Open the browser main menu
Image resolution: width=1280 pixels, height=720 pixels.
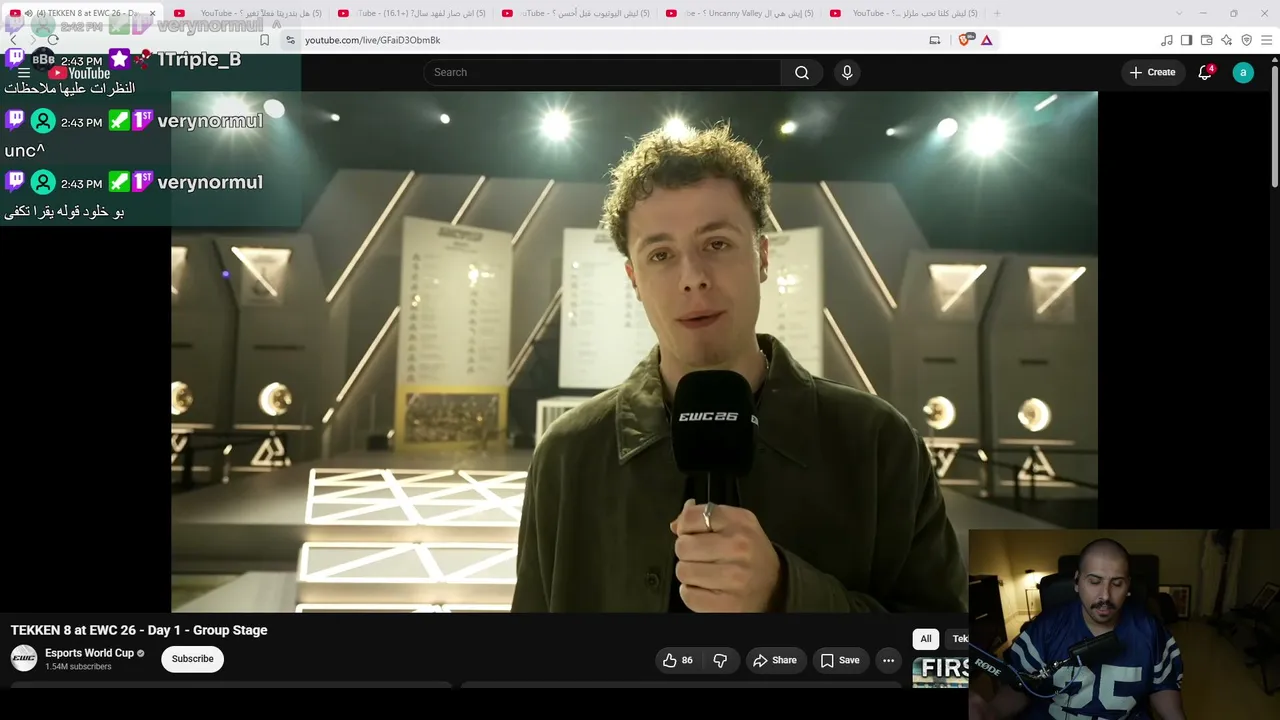point(1266,40)
